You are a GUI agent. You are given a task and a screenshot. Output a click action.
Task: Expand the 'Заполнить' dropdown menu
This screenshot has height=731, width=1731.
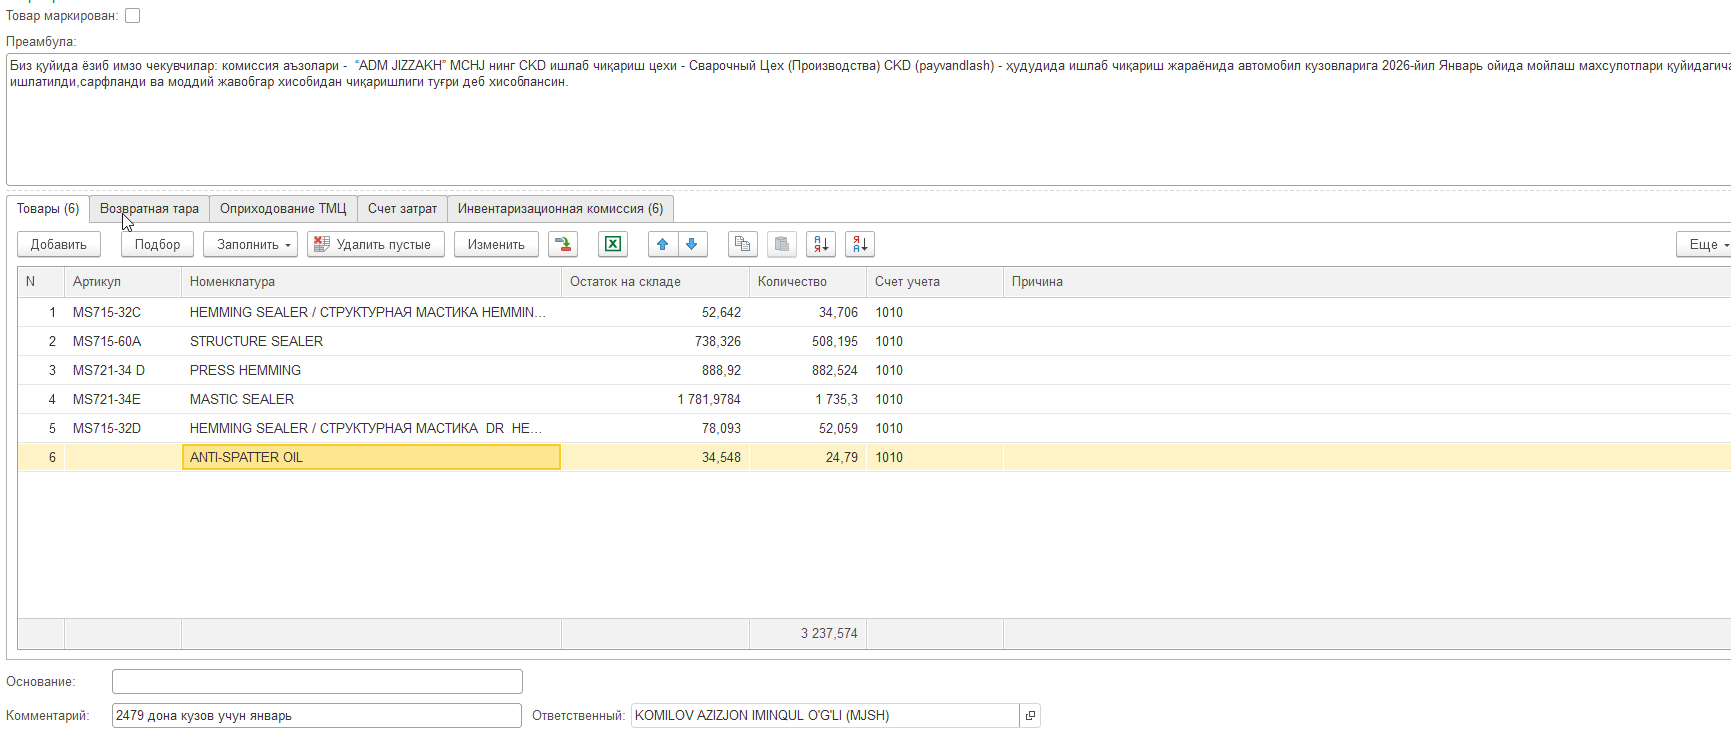(x=251, y=244)
